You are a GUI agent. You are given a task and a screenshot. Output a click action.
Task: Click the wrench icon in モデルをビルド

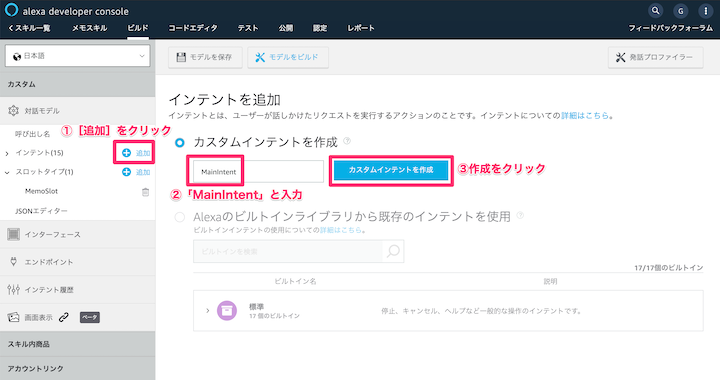(260, 57)
